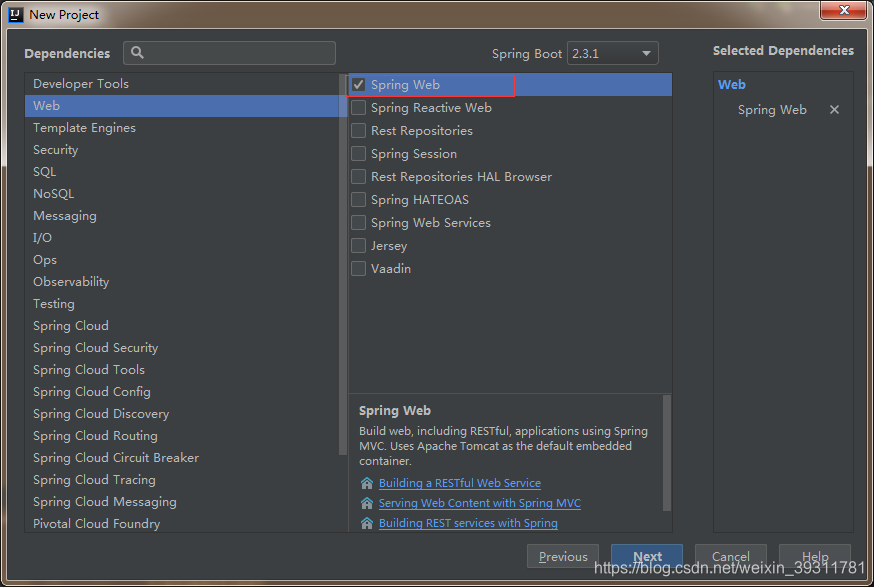Tick the Spring Session checkbox

[x=358, y=153]
